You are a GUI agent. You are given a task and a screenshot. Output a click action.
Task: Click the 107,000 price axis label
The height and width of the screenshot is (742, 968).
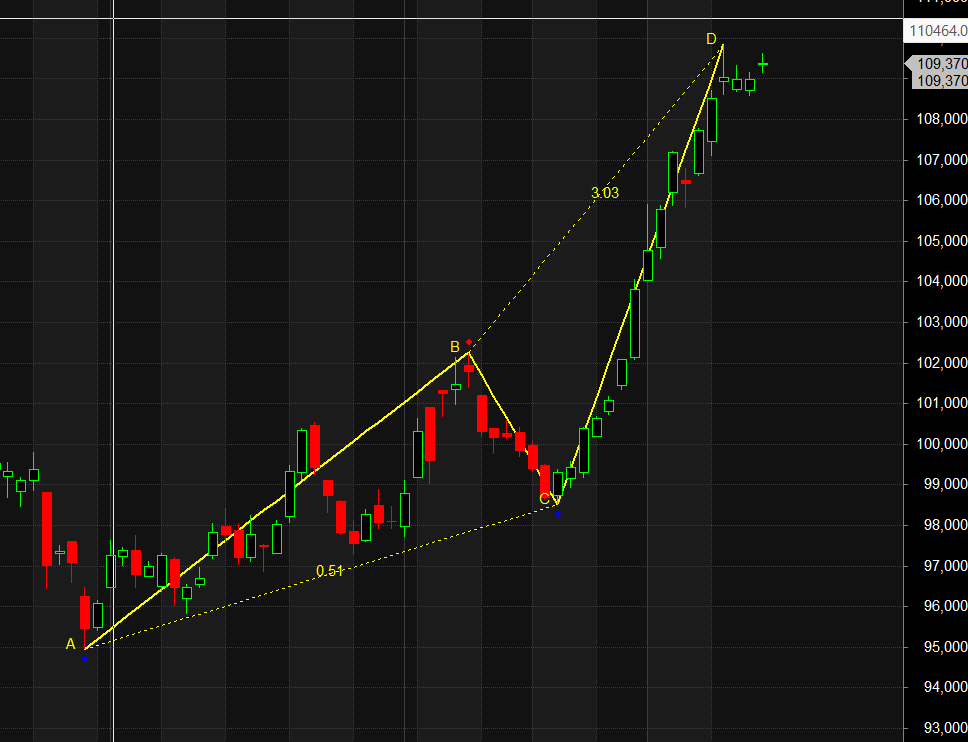click(x=942, y=160)
